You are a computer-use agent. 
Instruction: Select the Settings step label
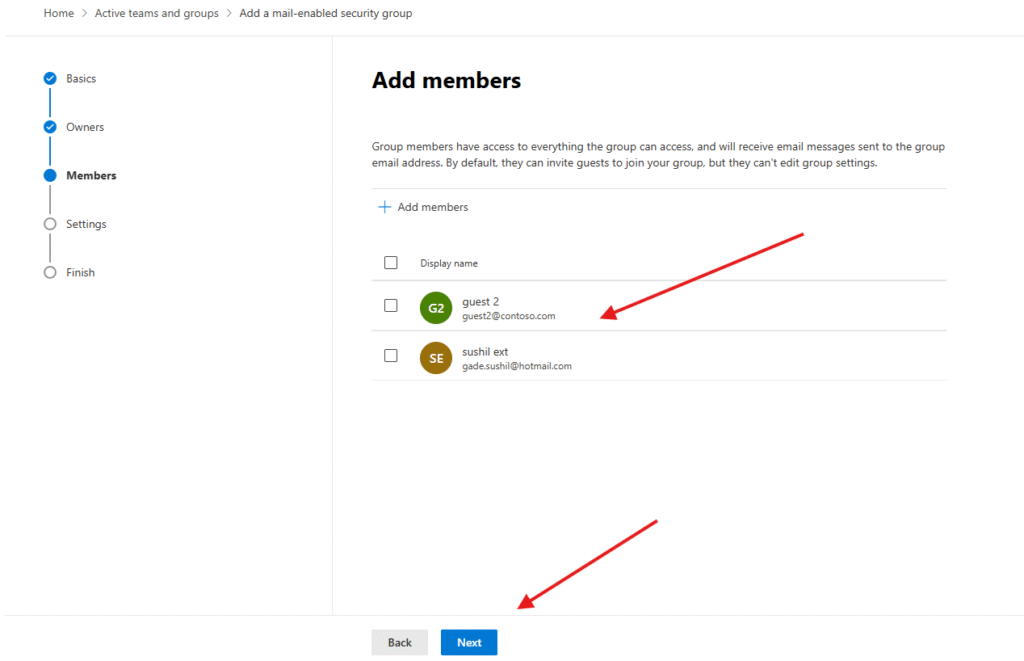tap(86, 224)
